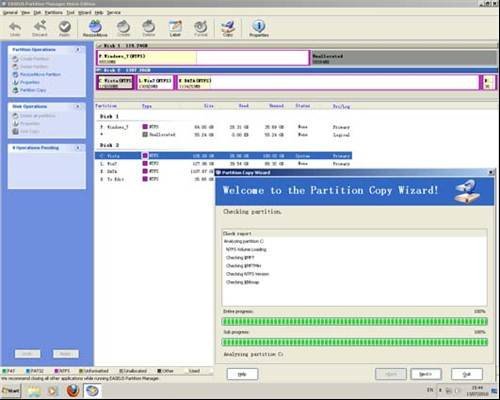This screenshot has height=400, width=500.
Task: Click the Format toolbar icon
Action: [x=201, y=28]
